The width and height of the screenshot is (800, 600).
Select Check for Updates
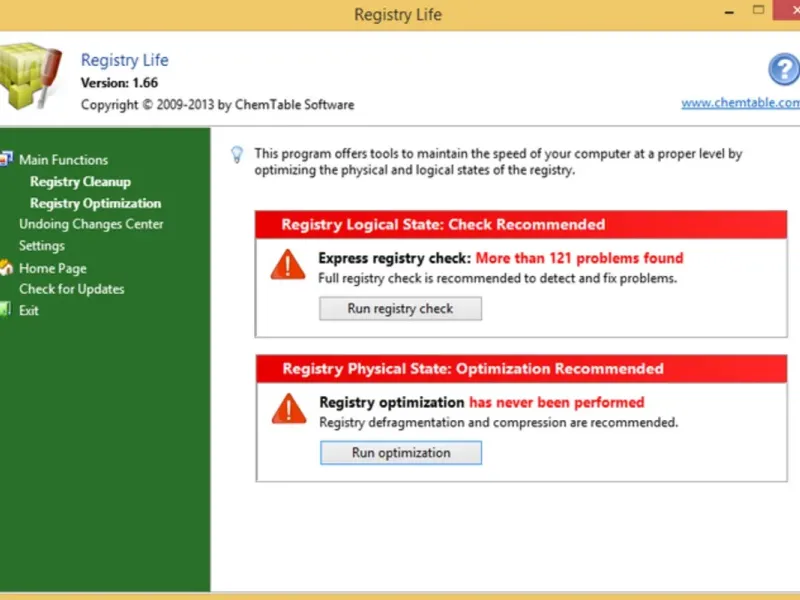(x=71, y=289)
